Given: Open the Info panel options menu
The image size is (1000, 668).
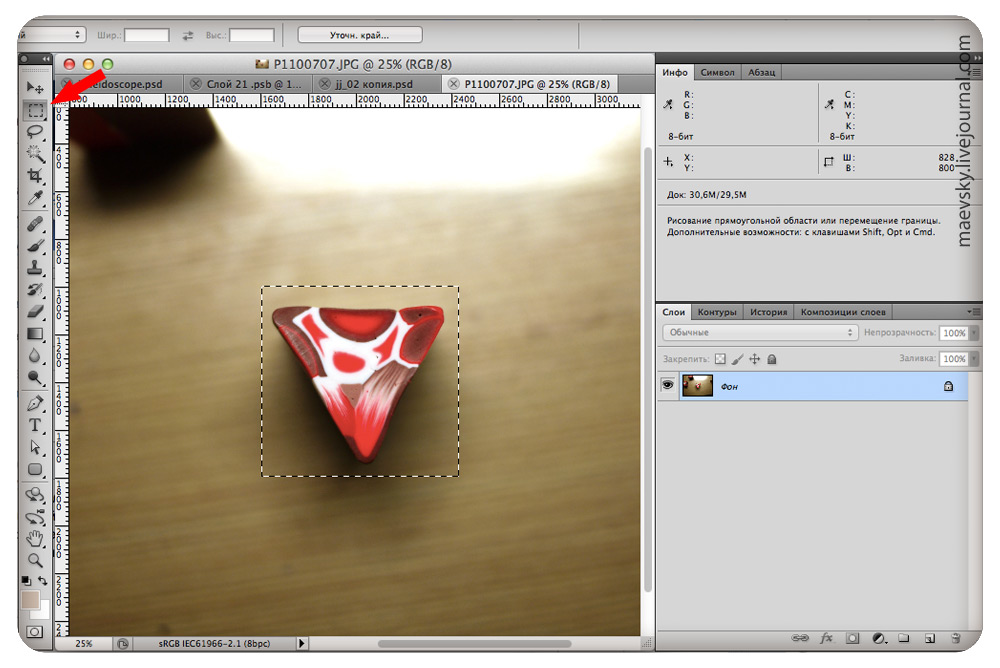Looking at the screenshot, I should coord(974,72).
